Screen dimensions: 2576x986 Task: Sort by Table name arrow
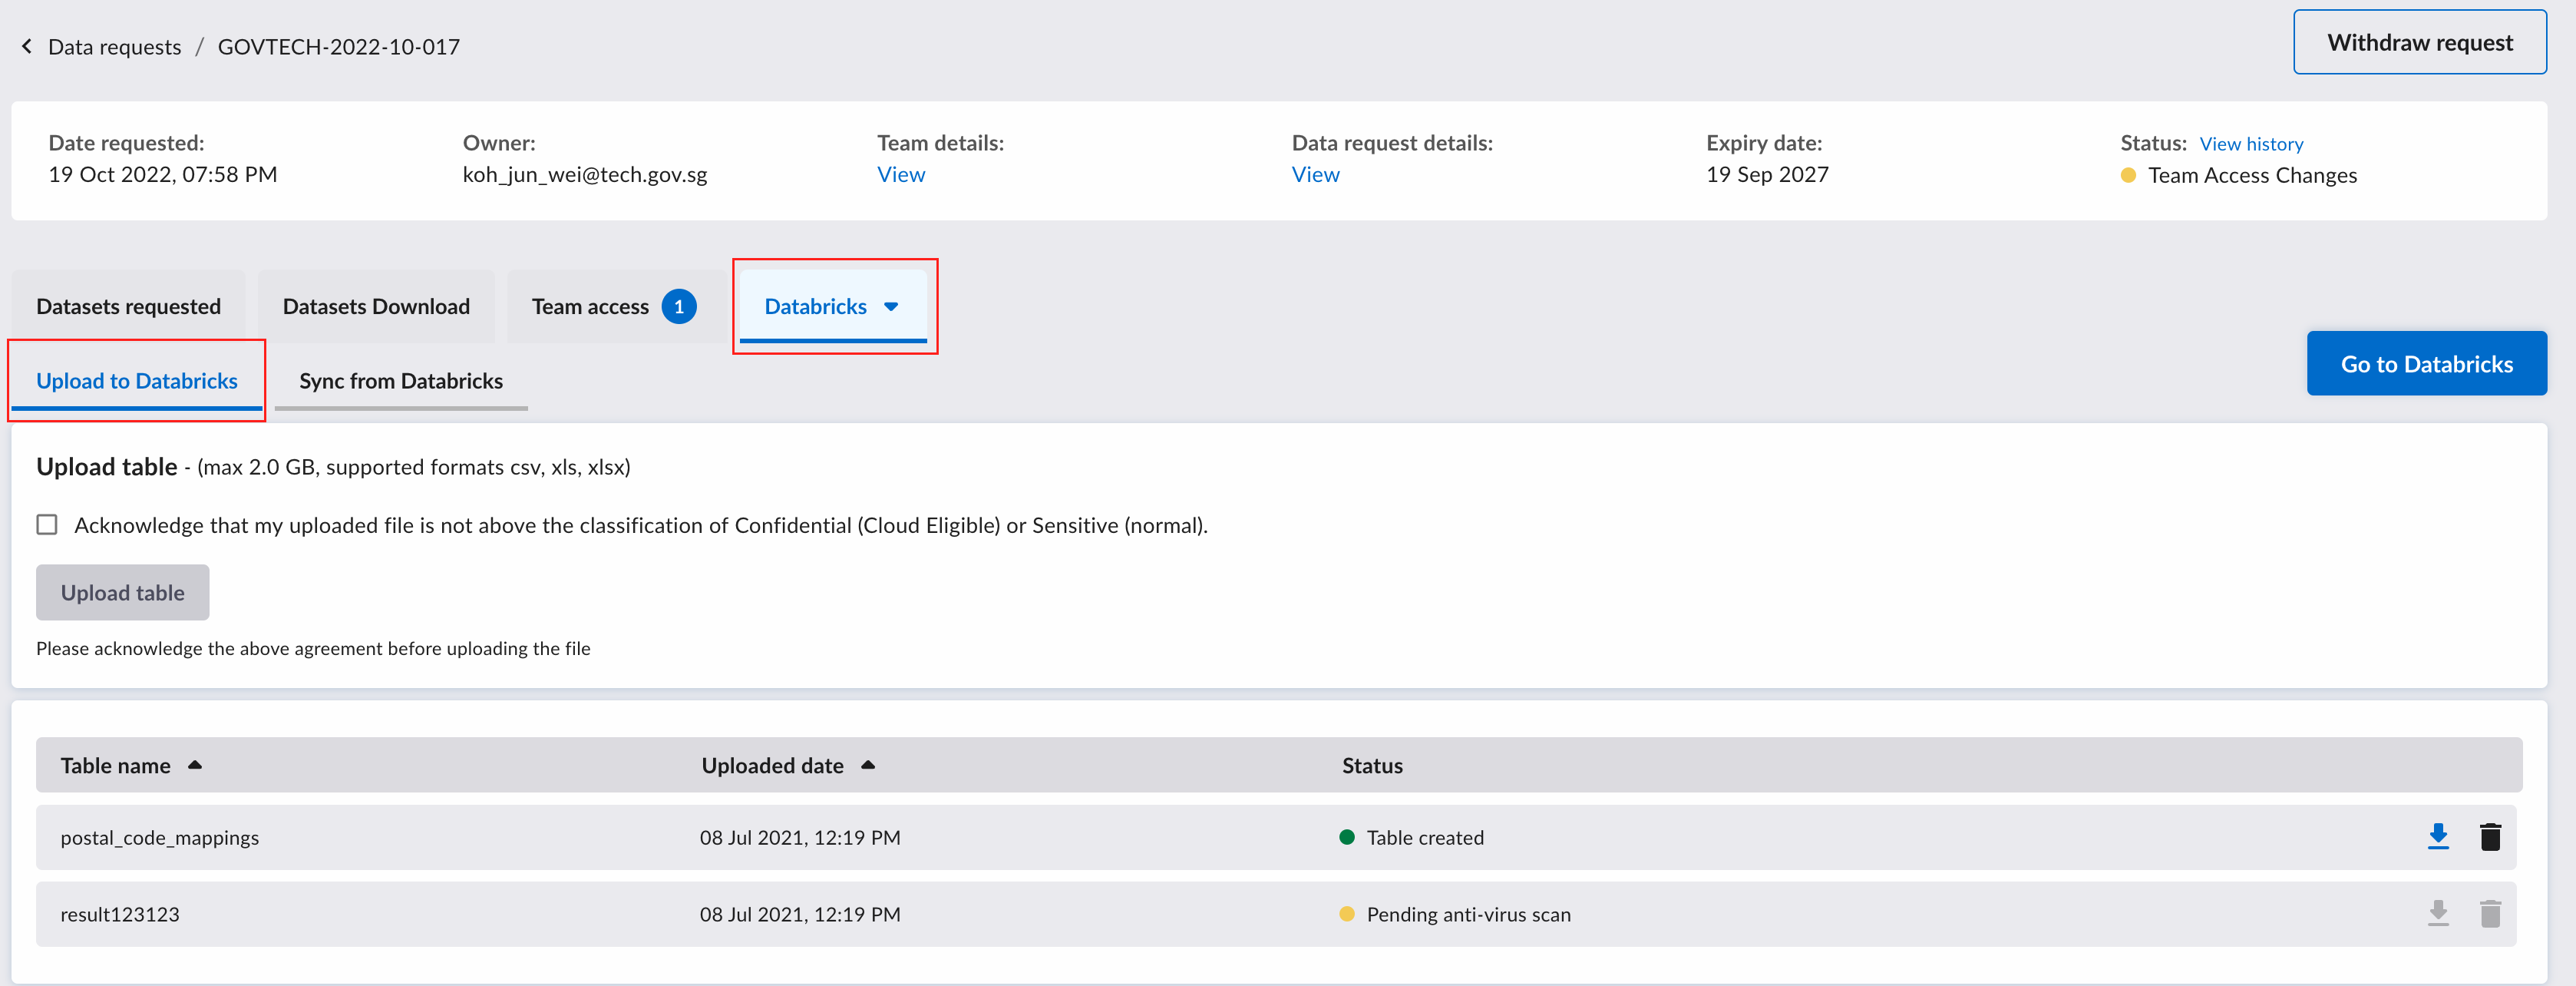pos(195,765)
